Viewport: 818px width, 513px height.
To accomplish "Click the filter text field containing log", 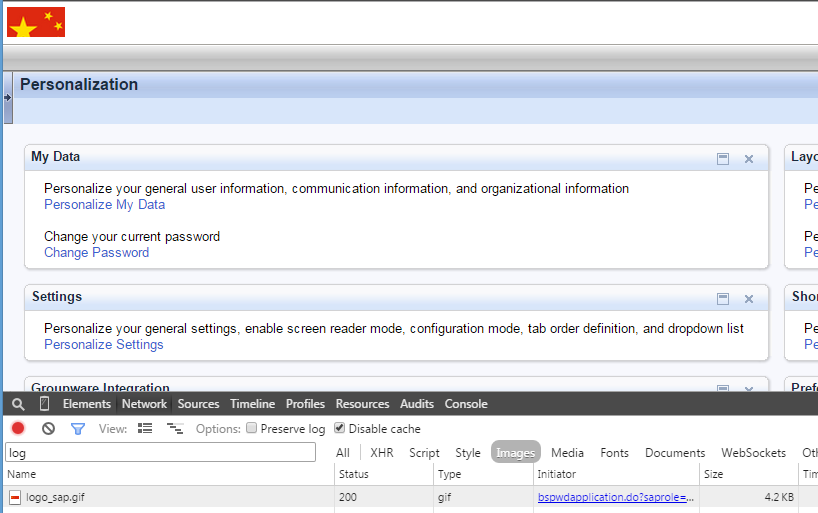I will [x=161, y=452].
